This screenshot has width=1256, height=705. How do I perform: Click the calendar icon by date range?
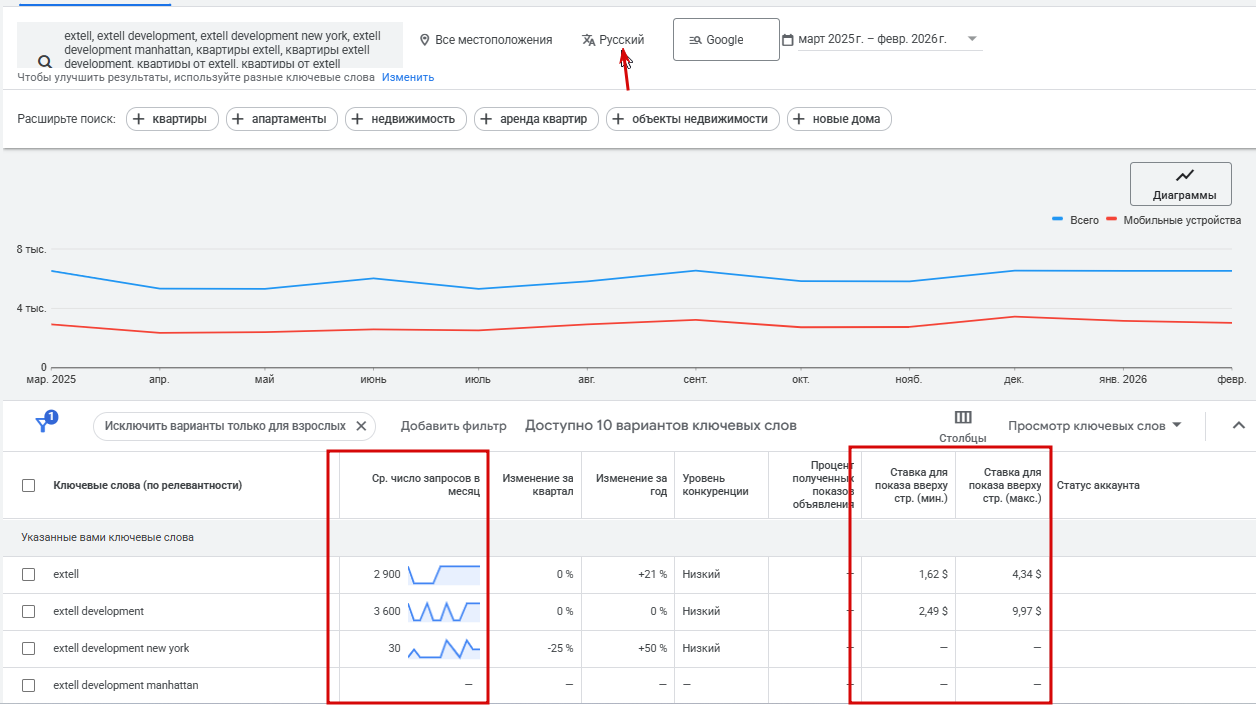[x=788, y=40]
